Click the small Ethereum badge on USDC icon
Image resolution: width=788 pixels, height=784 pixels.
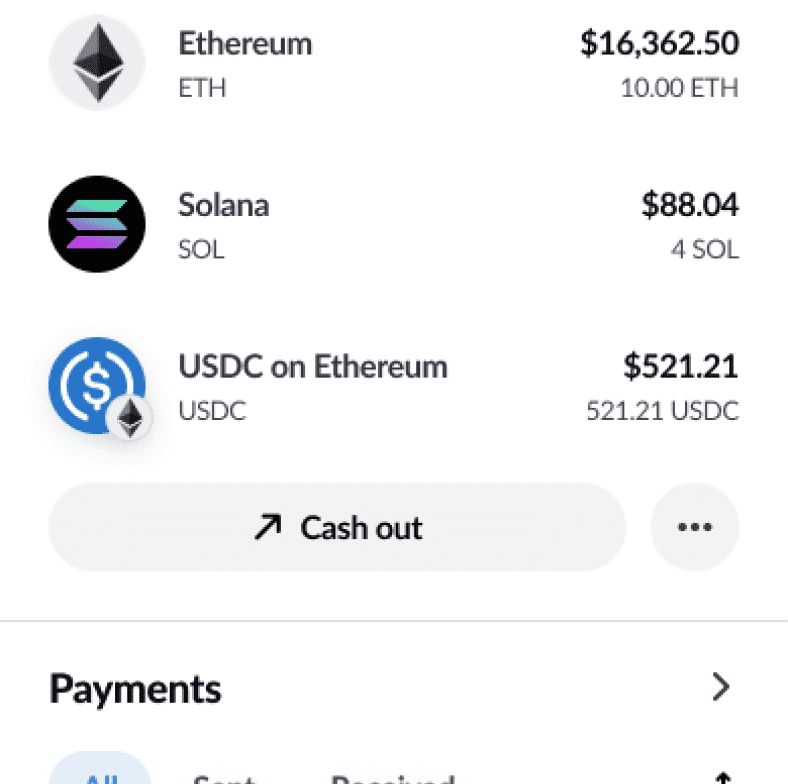coord(130,418)
